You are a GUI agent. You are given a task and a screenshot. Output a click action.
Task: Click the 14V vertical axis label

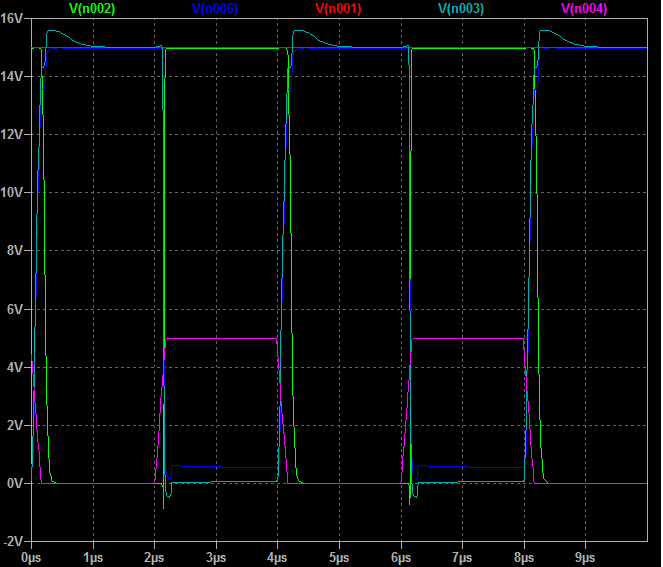point(11,77)
